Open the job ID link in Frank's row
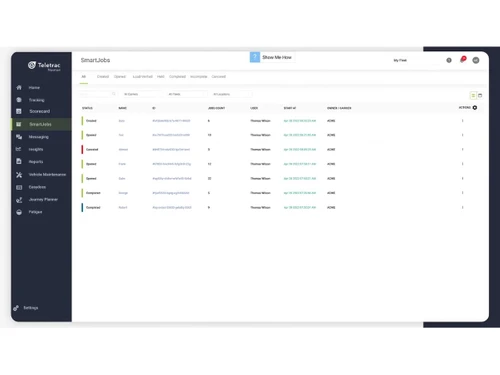This screenshot has width=500, height=375. 172,164
